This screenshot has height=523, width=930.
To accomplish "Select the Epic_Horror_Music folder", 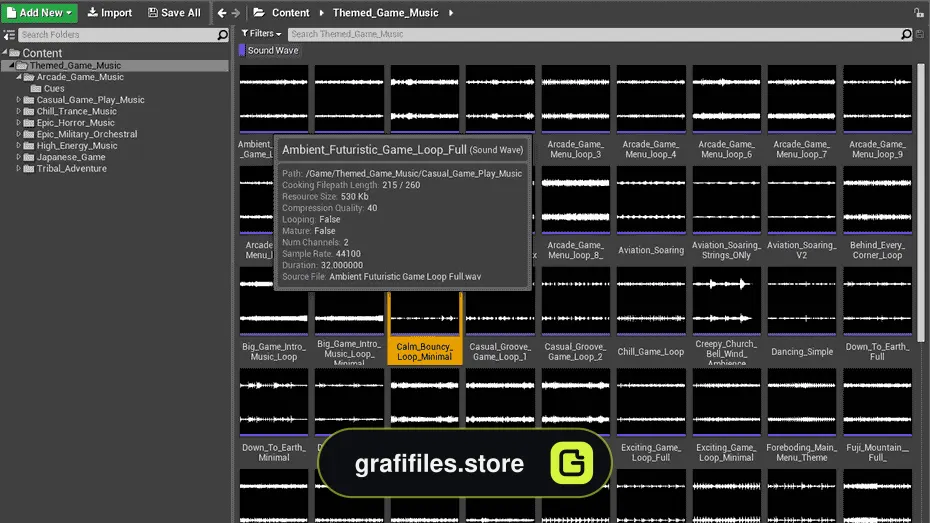I will (75, 123).
